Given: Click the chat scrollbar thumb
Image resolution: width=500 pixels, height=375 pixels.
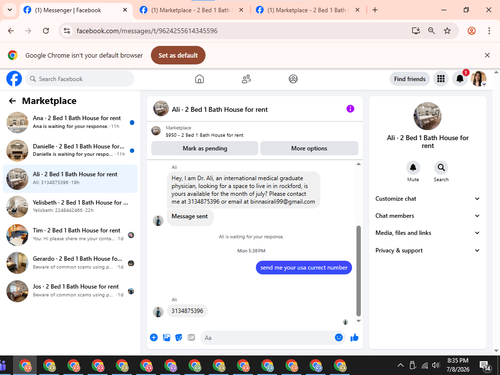Looking at the screenshot, I should (359, 271).
